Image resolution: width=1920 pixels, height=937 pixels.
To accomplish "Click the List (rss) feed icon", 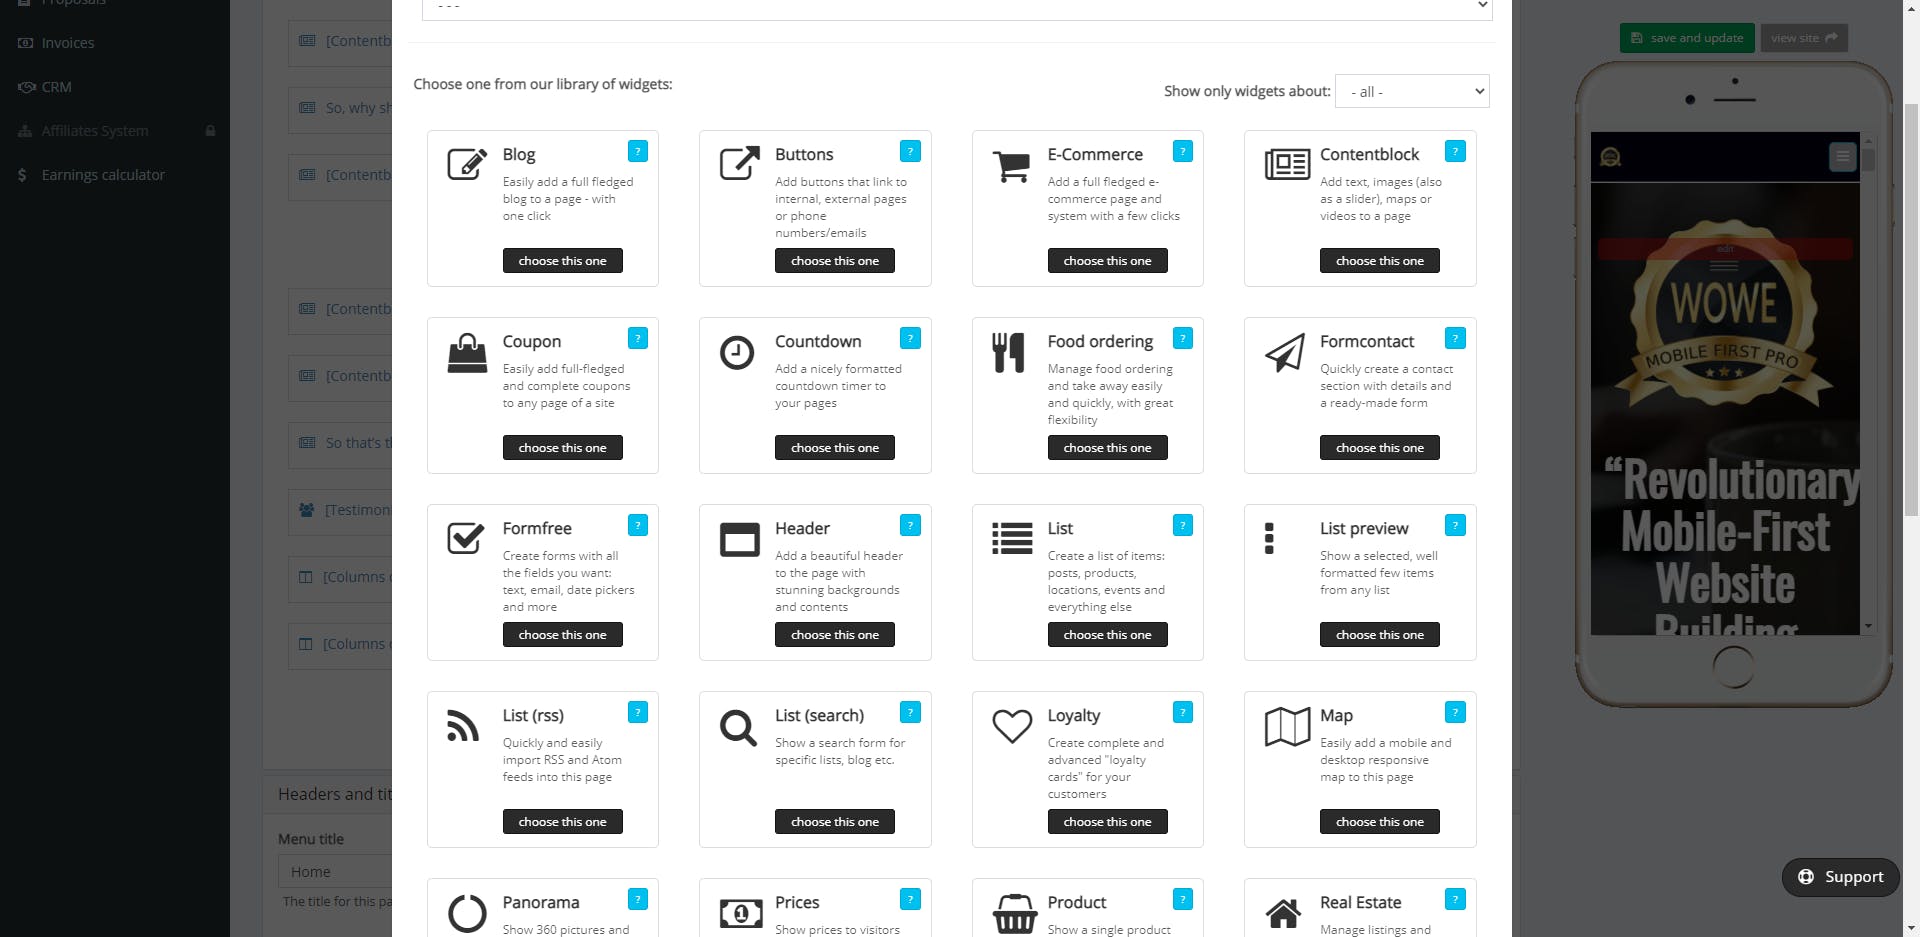I will coord(463,726).
